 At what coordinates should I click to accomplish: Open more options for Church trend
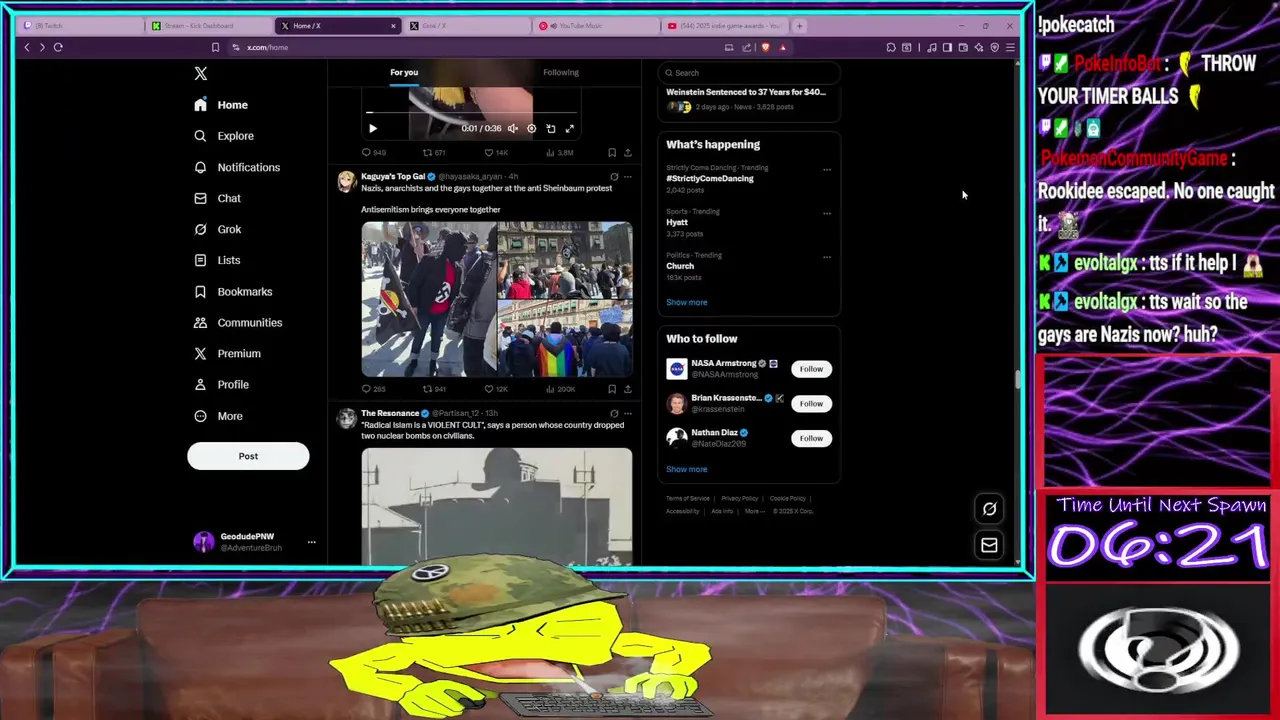827,257
